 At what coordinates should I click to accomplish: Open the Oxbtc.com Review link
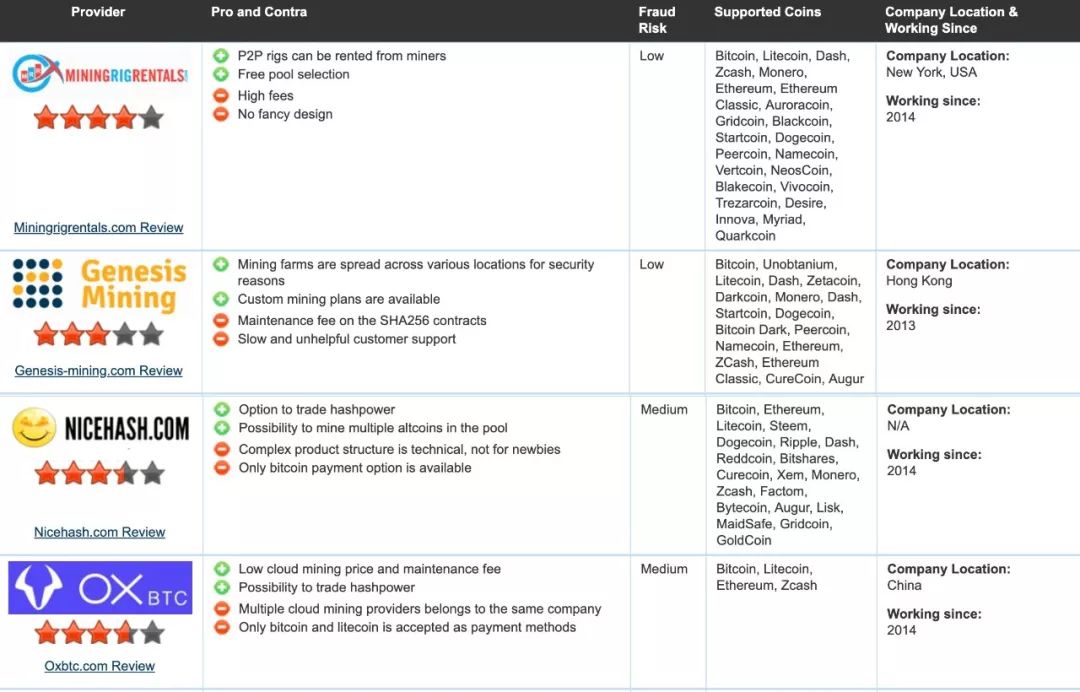[x=100, y=667]
